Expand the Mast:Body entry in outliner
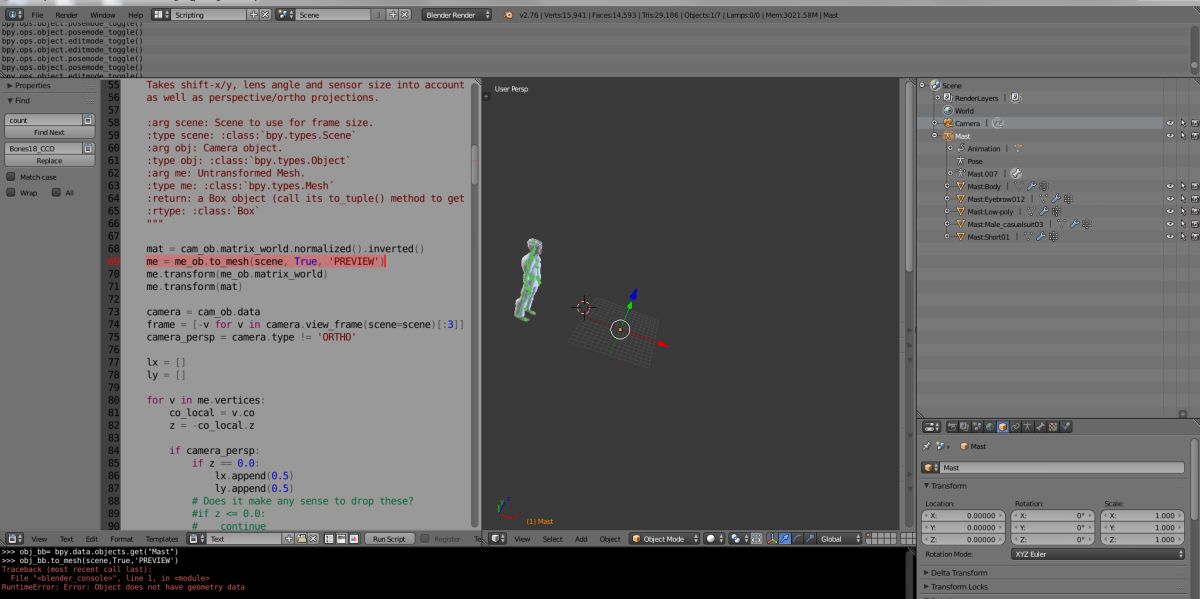Screen dimensions: 1200x599 click(x=949, y=186)
